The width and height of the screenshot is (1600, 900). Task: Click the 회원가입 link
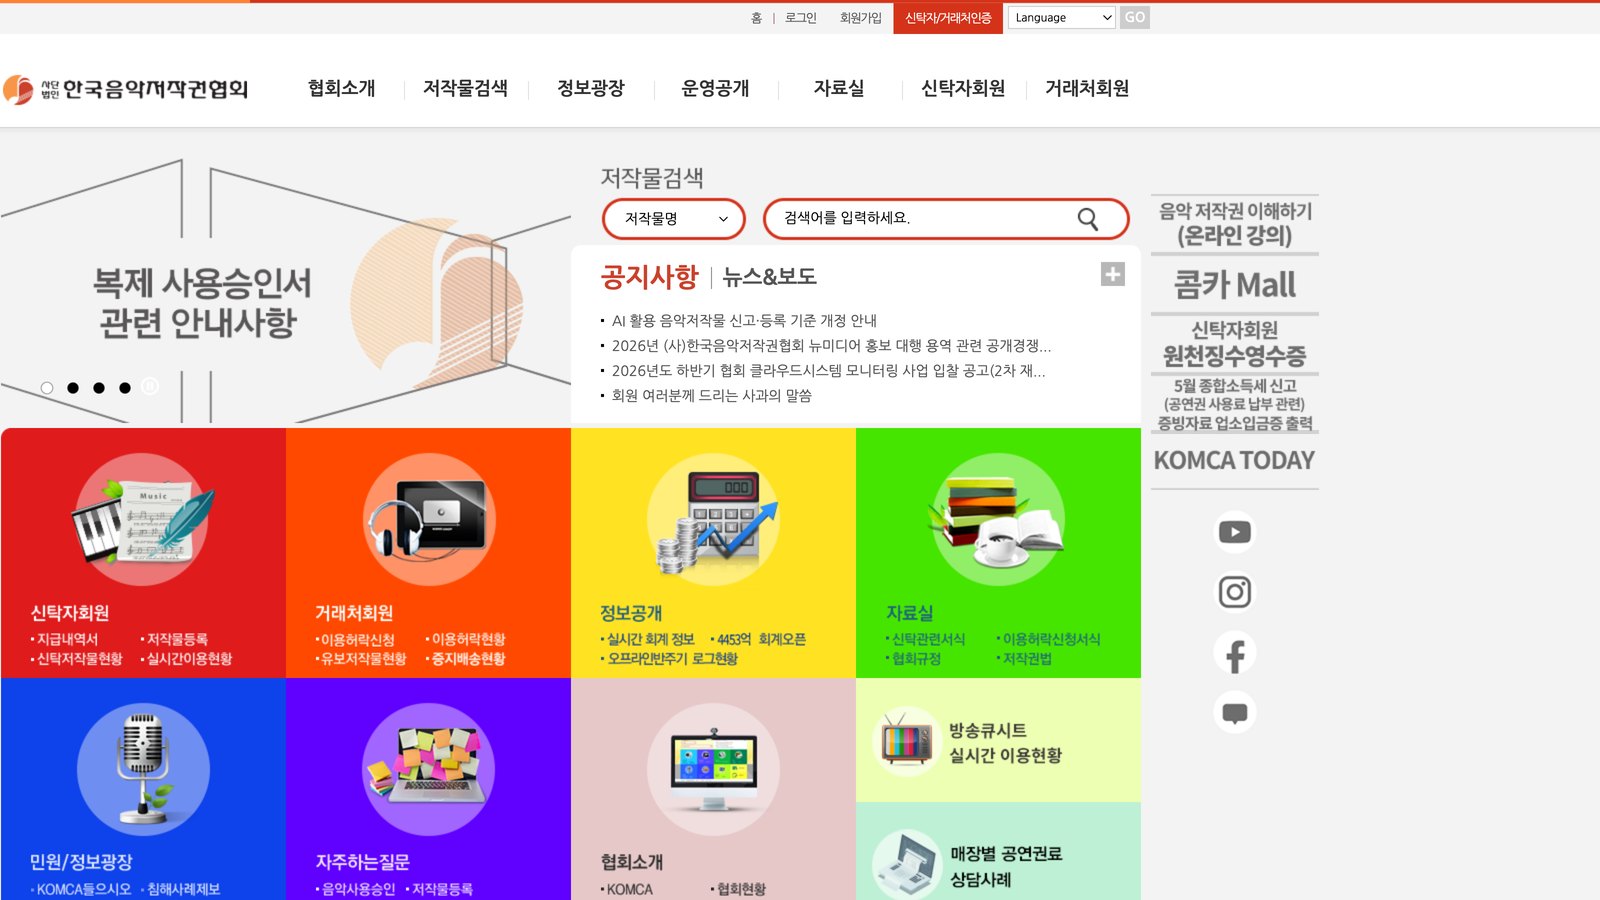coord(861,18)
